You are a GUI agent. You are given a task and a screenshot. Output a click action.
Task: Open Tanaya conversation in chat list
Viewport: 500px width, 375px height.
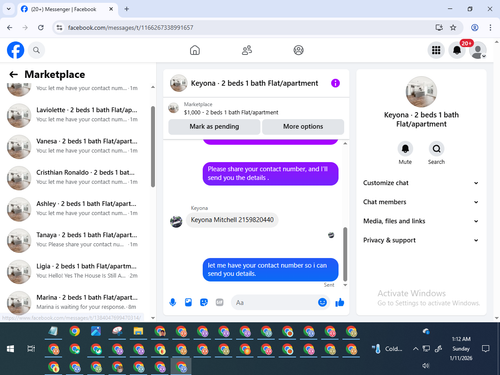pos(77,240)
